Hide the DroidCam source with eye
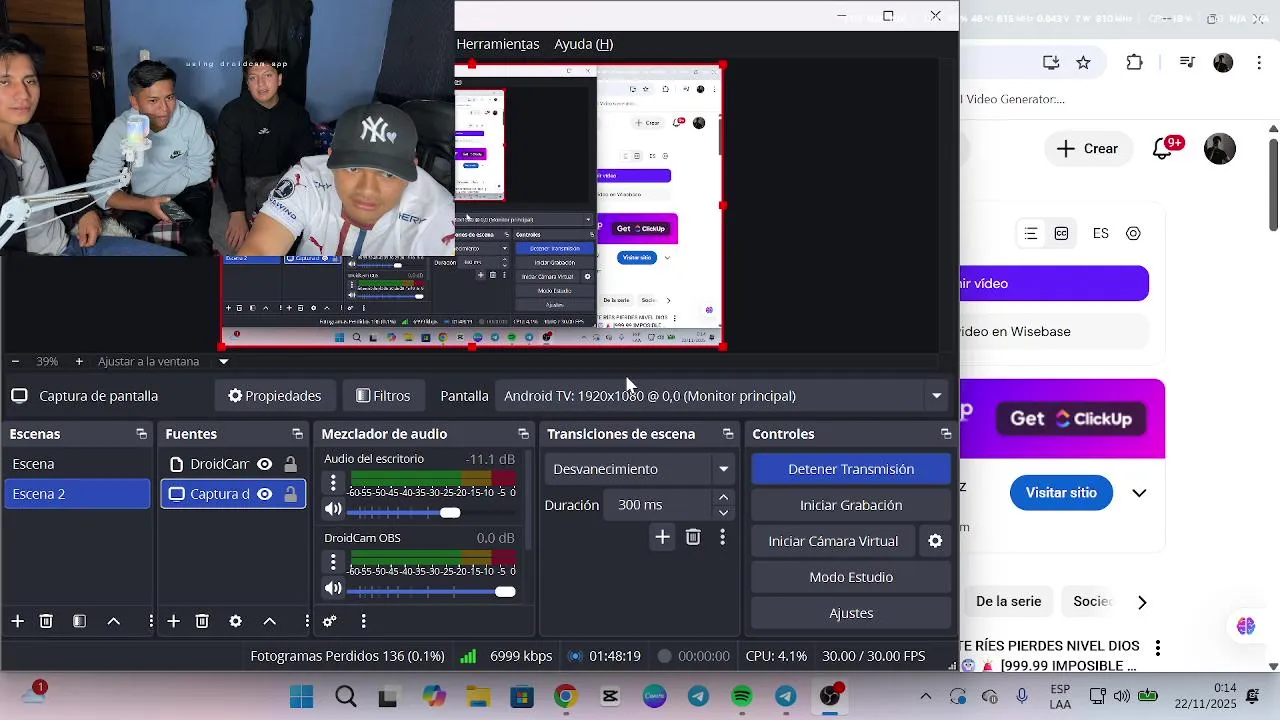The width and height of the screenshot is (1280, 720). pos(264,464)
